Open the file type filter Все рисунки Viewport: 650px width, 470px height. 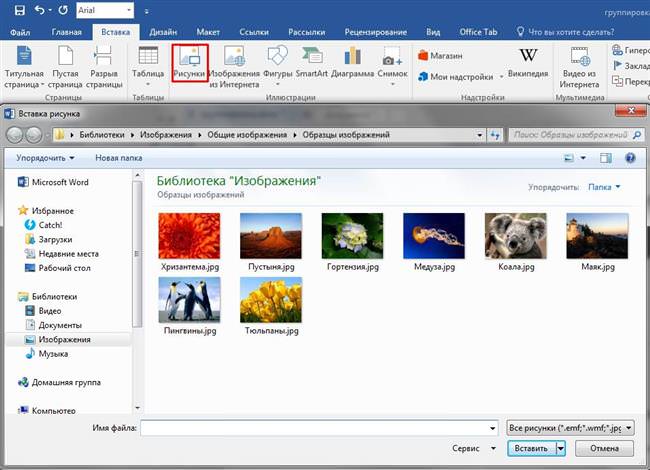coord(571,428)
